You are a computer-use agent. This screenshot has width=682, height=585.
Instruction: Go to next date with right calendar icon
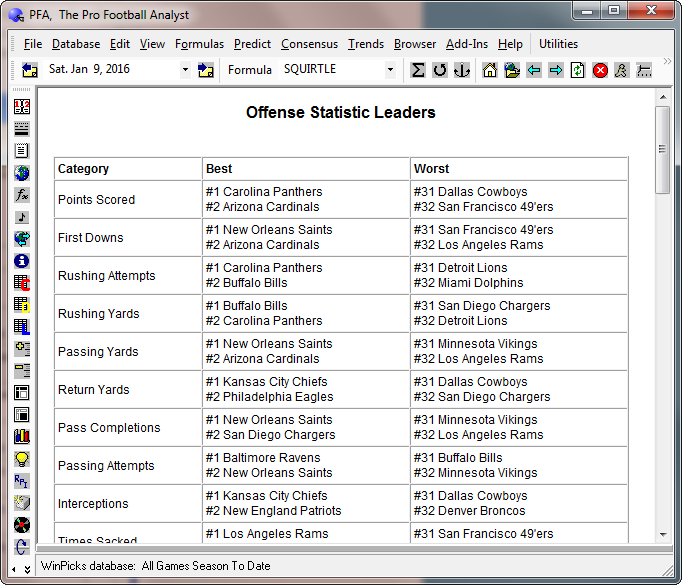tap(205, 70)
